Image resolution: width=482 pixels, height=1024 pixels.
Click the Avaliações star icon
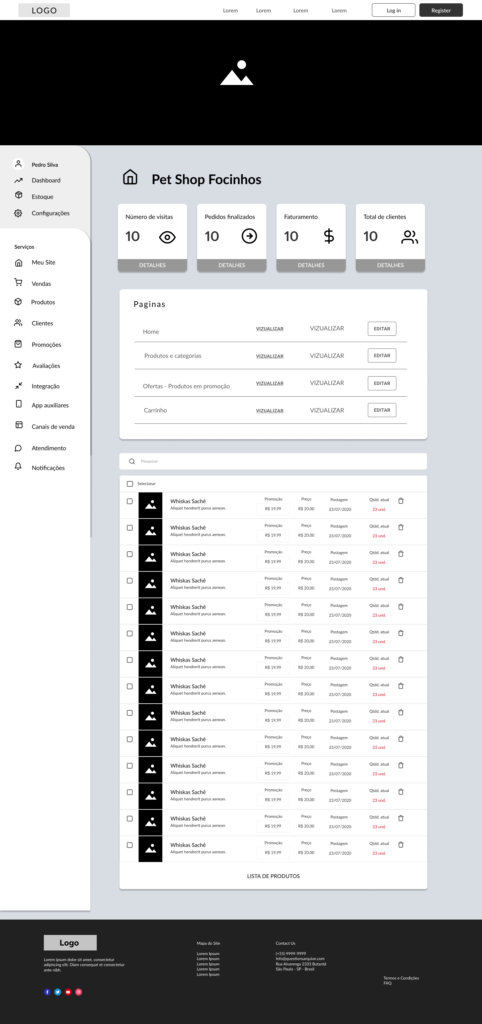18,365
